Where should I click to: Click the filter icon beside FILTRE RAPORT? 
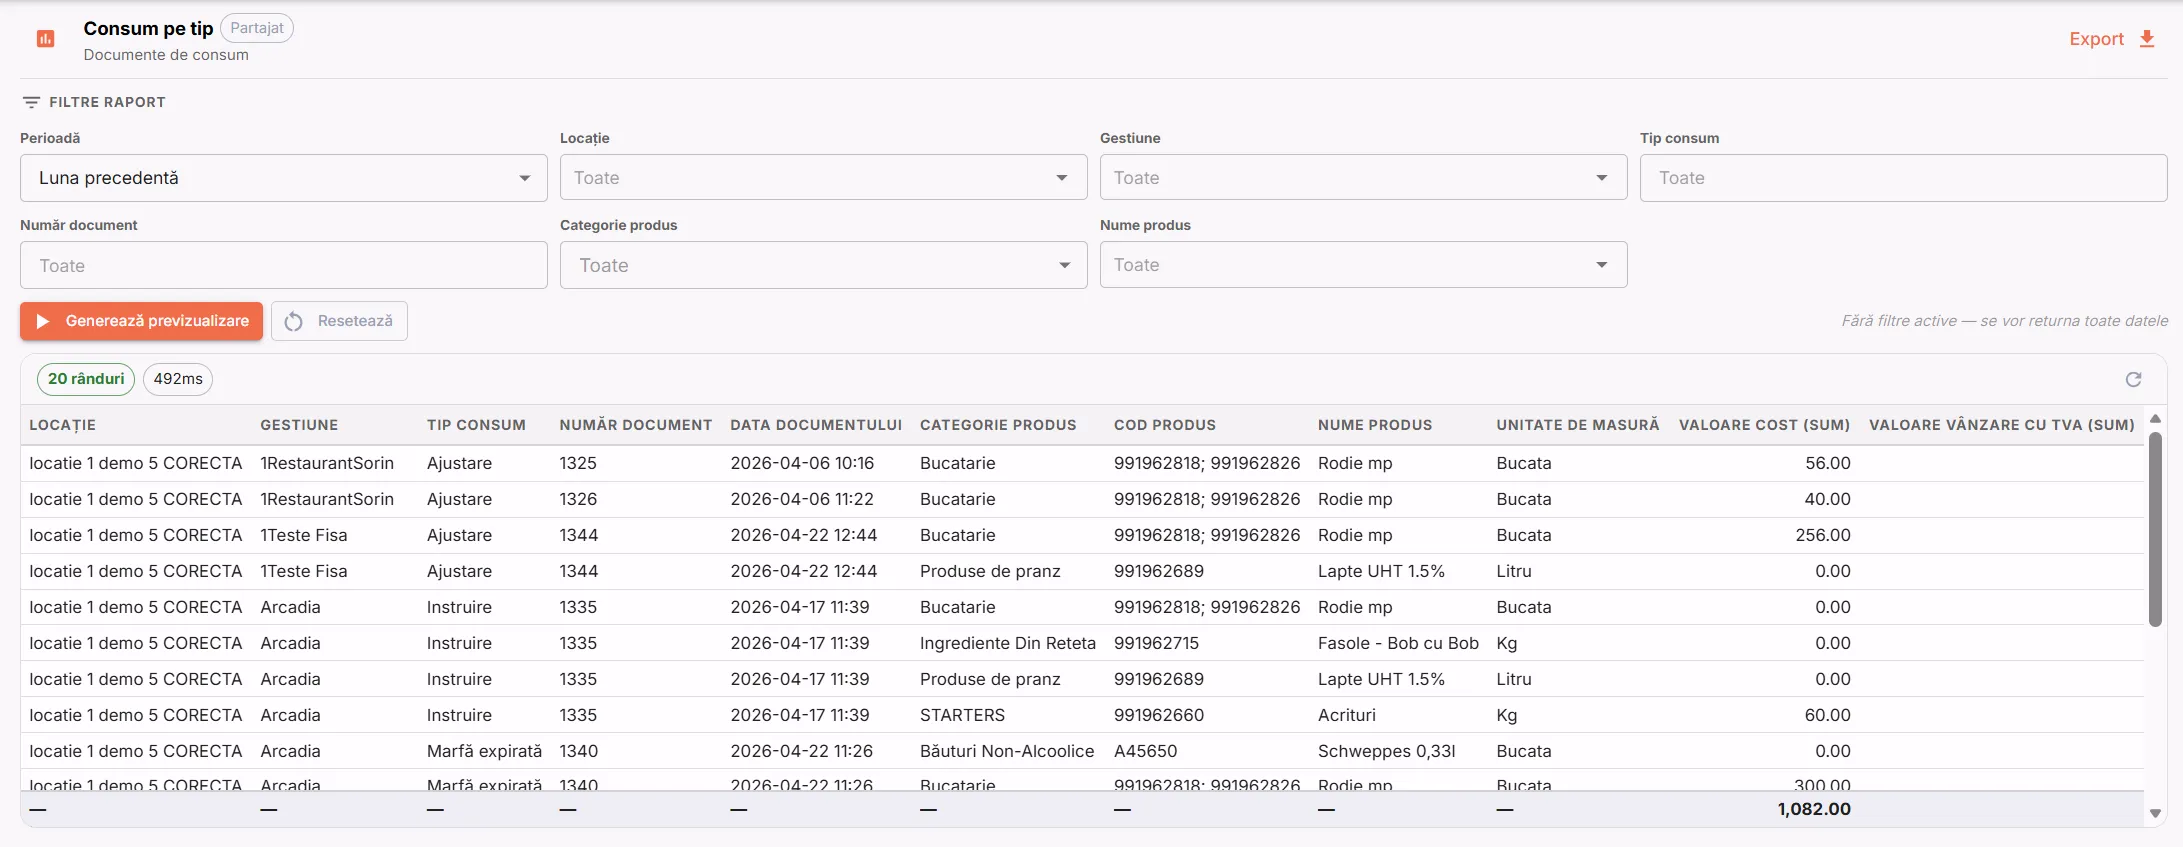[32, 102]
